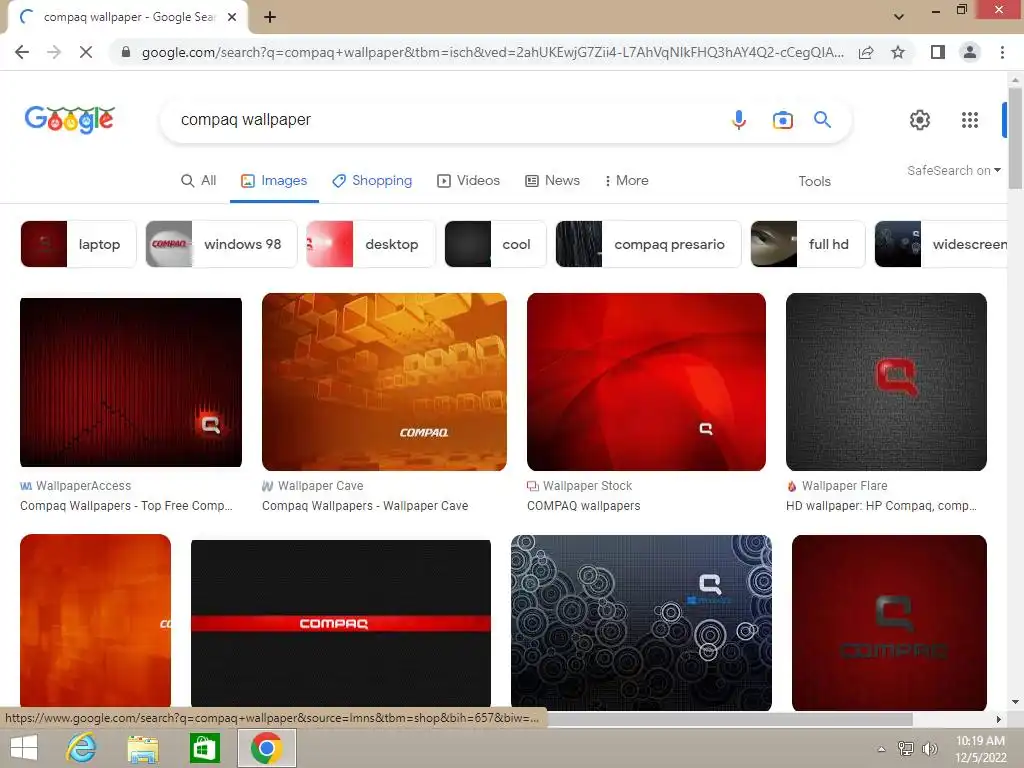Click the browser back arrow
This screenshot has width=1024, height=768.
point(22,52)
